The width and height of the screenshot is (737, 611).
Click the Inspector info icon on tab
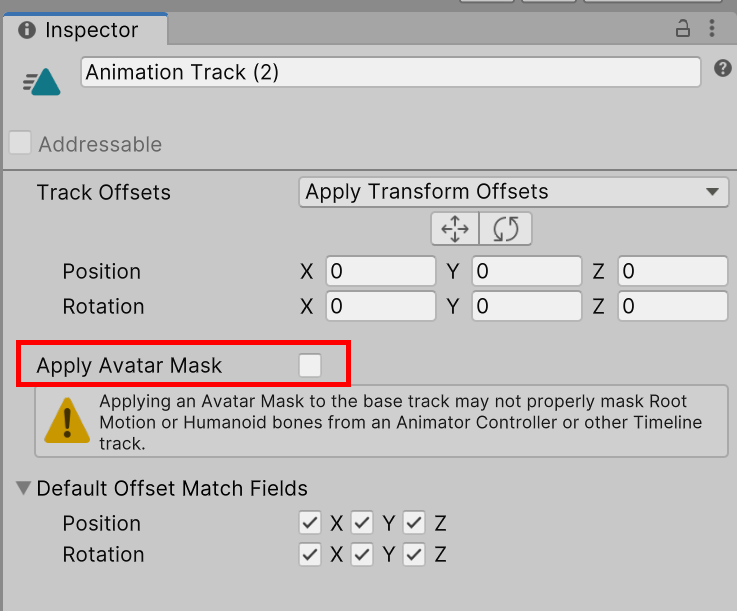coord(27,30)
